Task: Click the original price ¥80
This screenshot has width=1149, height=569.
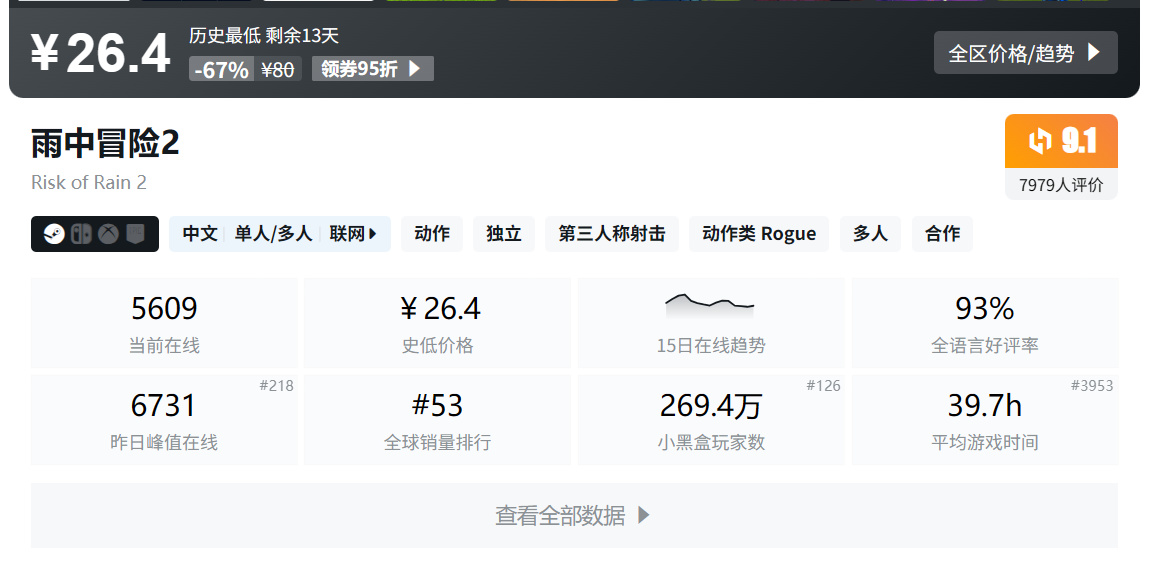Action: coord(278,70)
